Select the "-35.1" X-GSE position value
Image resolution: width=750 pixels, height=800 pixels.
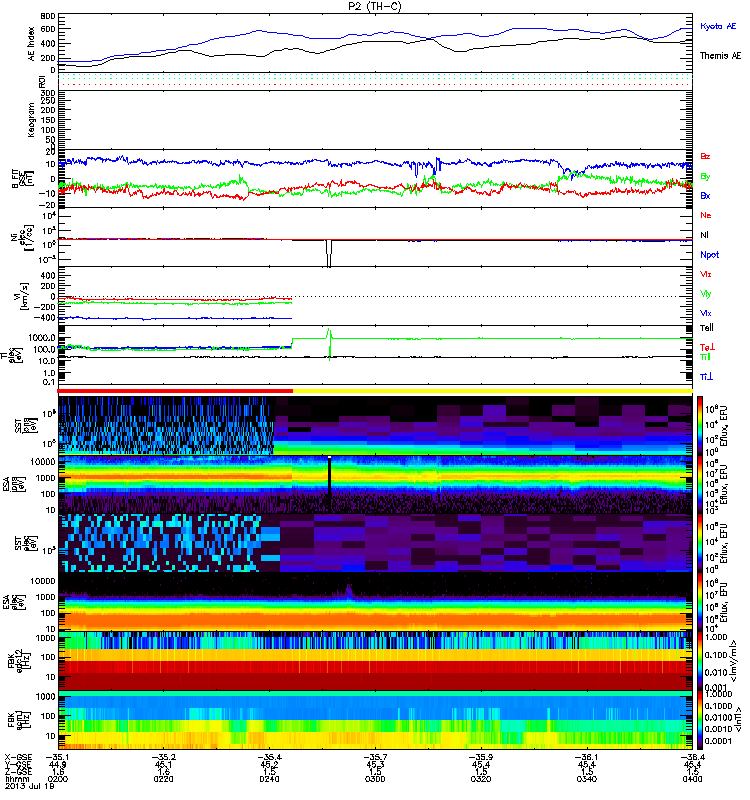tap(58, 757)
